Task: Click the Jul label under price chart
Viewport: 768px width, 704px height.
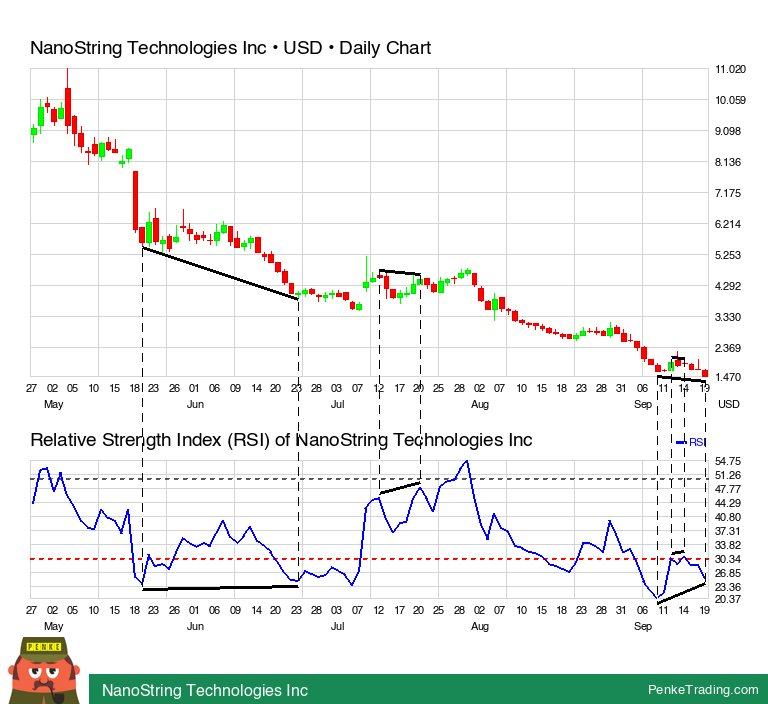Action: [x=337, y=405]
